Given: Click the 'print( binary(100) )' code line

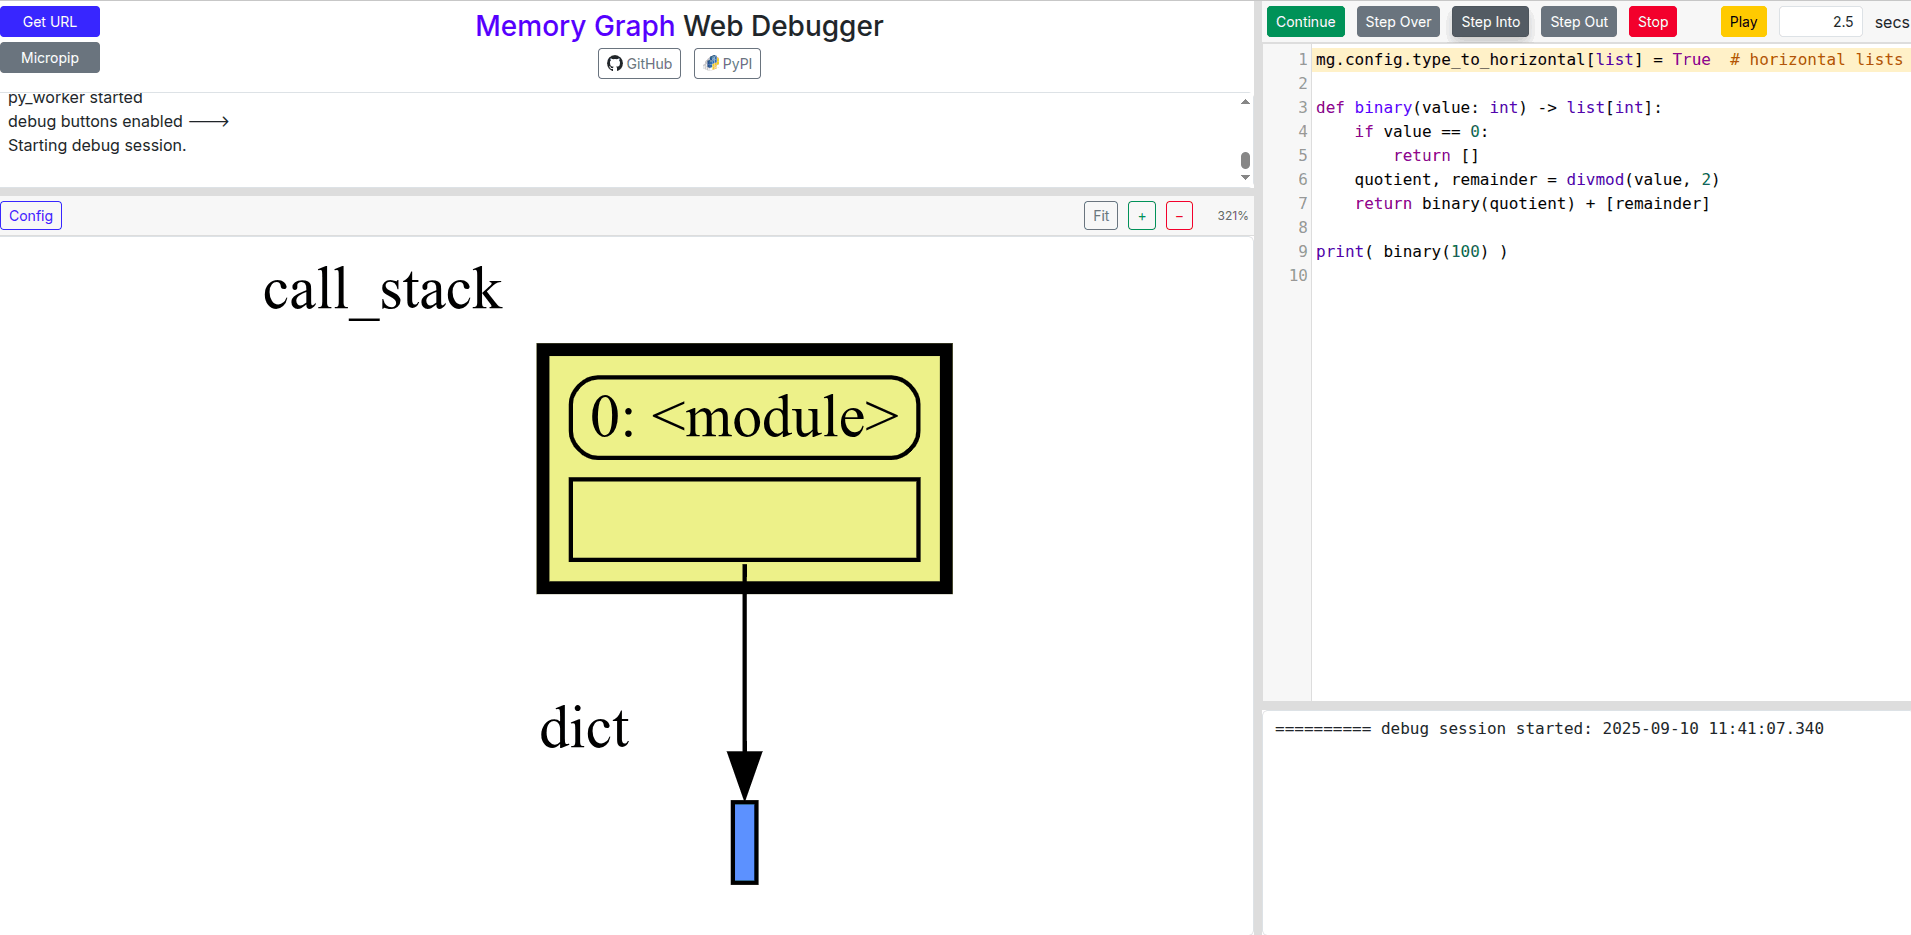Looking at the screenshot, I should [1411, 252].
